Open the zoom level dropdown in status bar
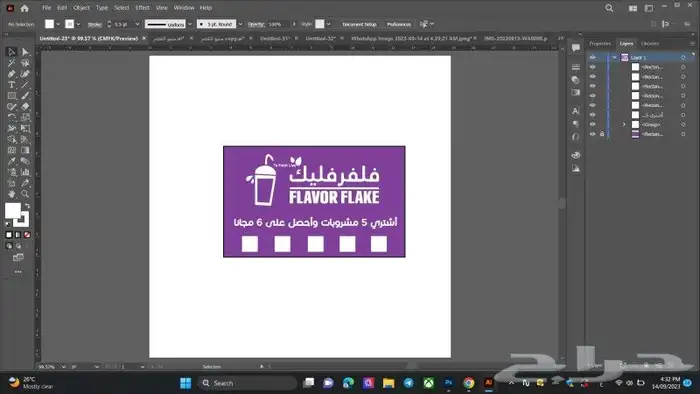 63,367
